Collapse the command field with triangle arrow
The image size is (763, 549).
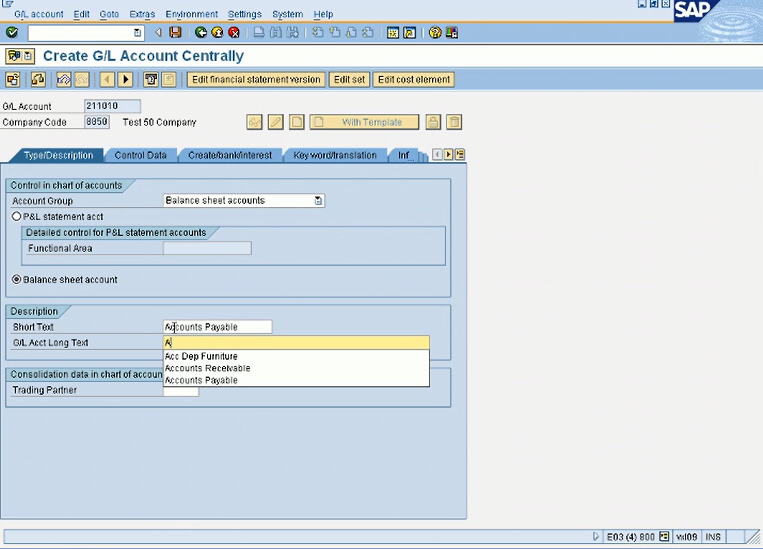pos(158,33)
